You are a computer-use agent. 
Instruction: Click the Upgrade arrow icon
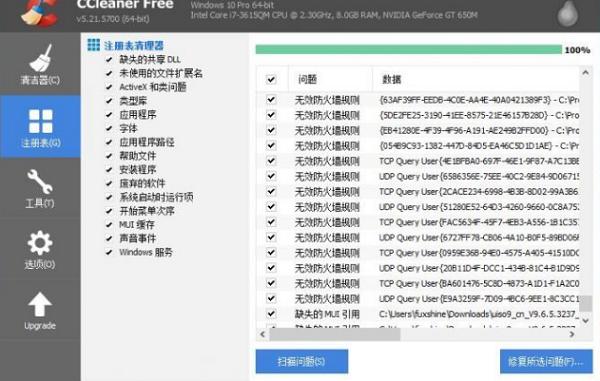40,305
